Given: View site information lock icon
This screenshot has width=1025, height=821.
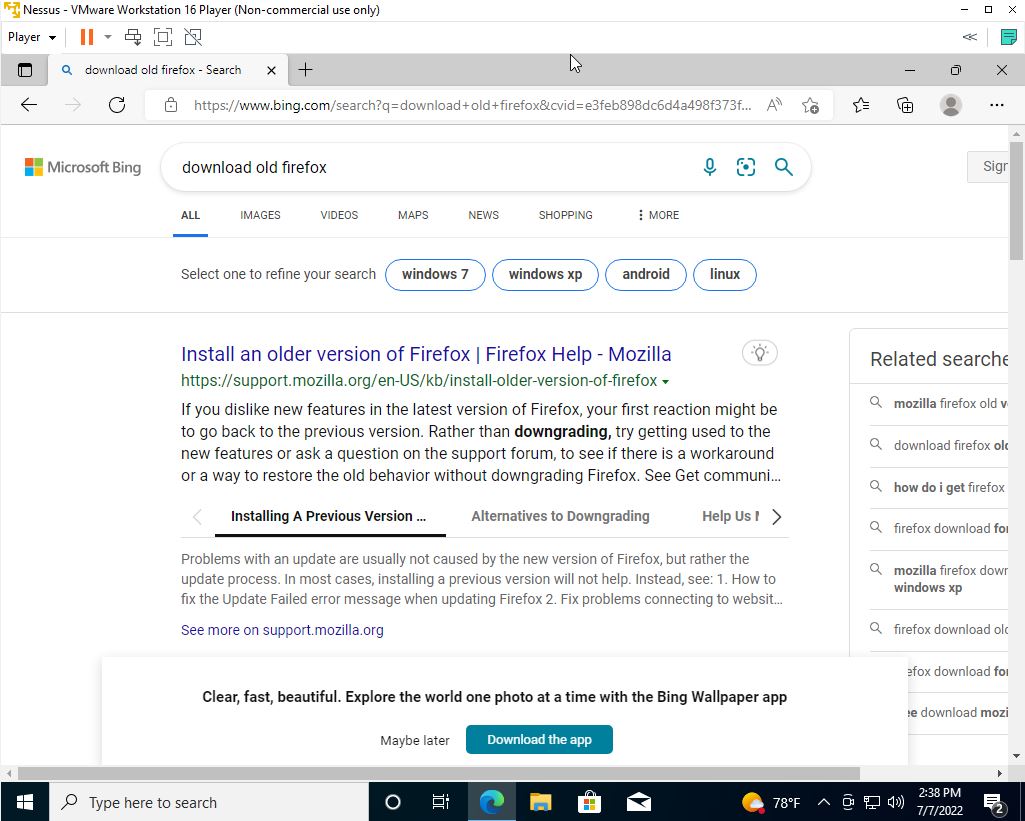Looking at the screenshot, I should [x=171, y=105].
